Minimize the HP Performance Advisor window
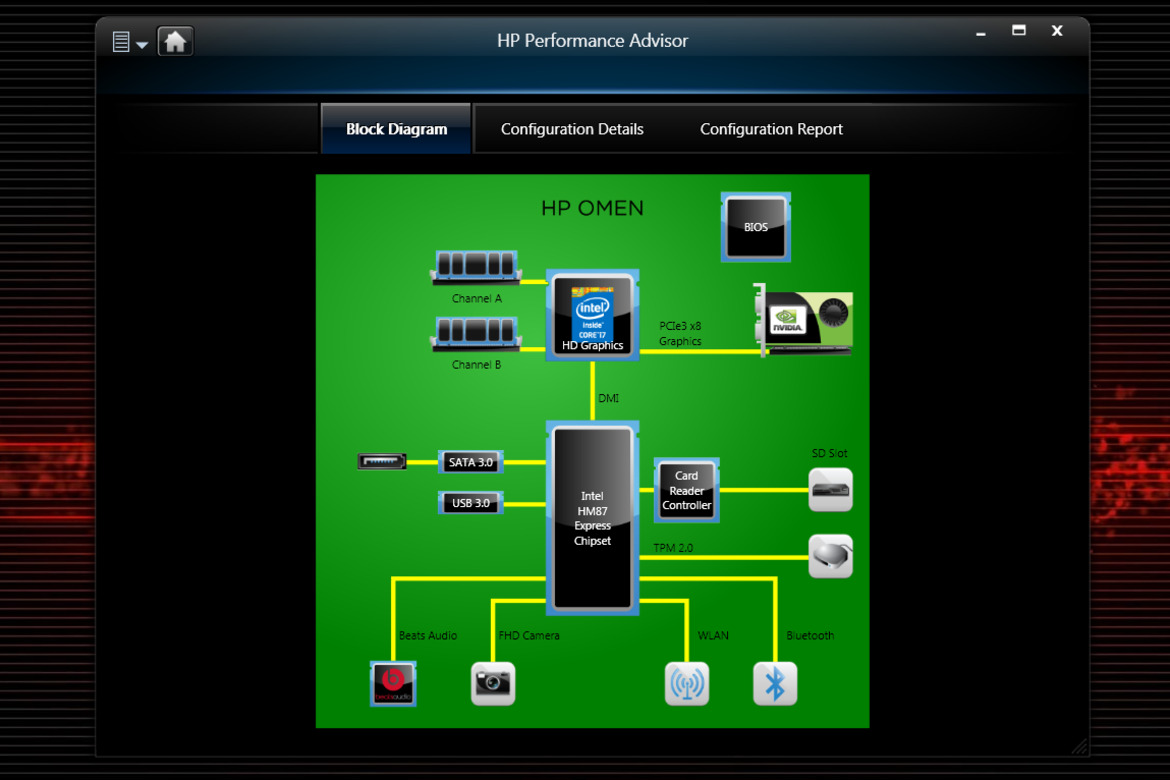Viewport: 1170px width, 780px height. (980, 32)
